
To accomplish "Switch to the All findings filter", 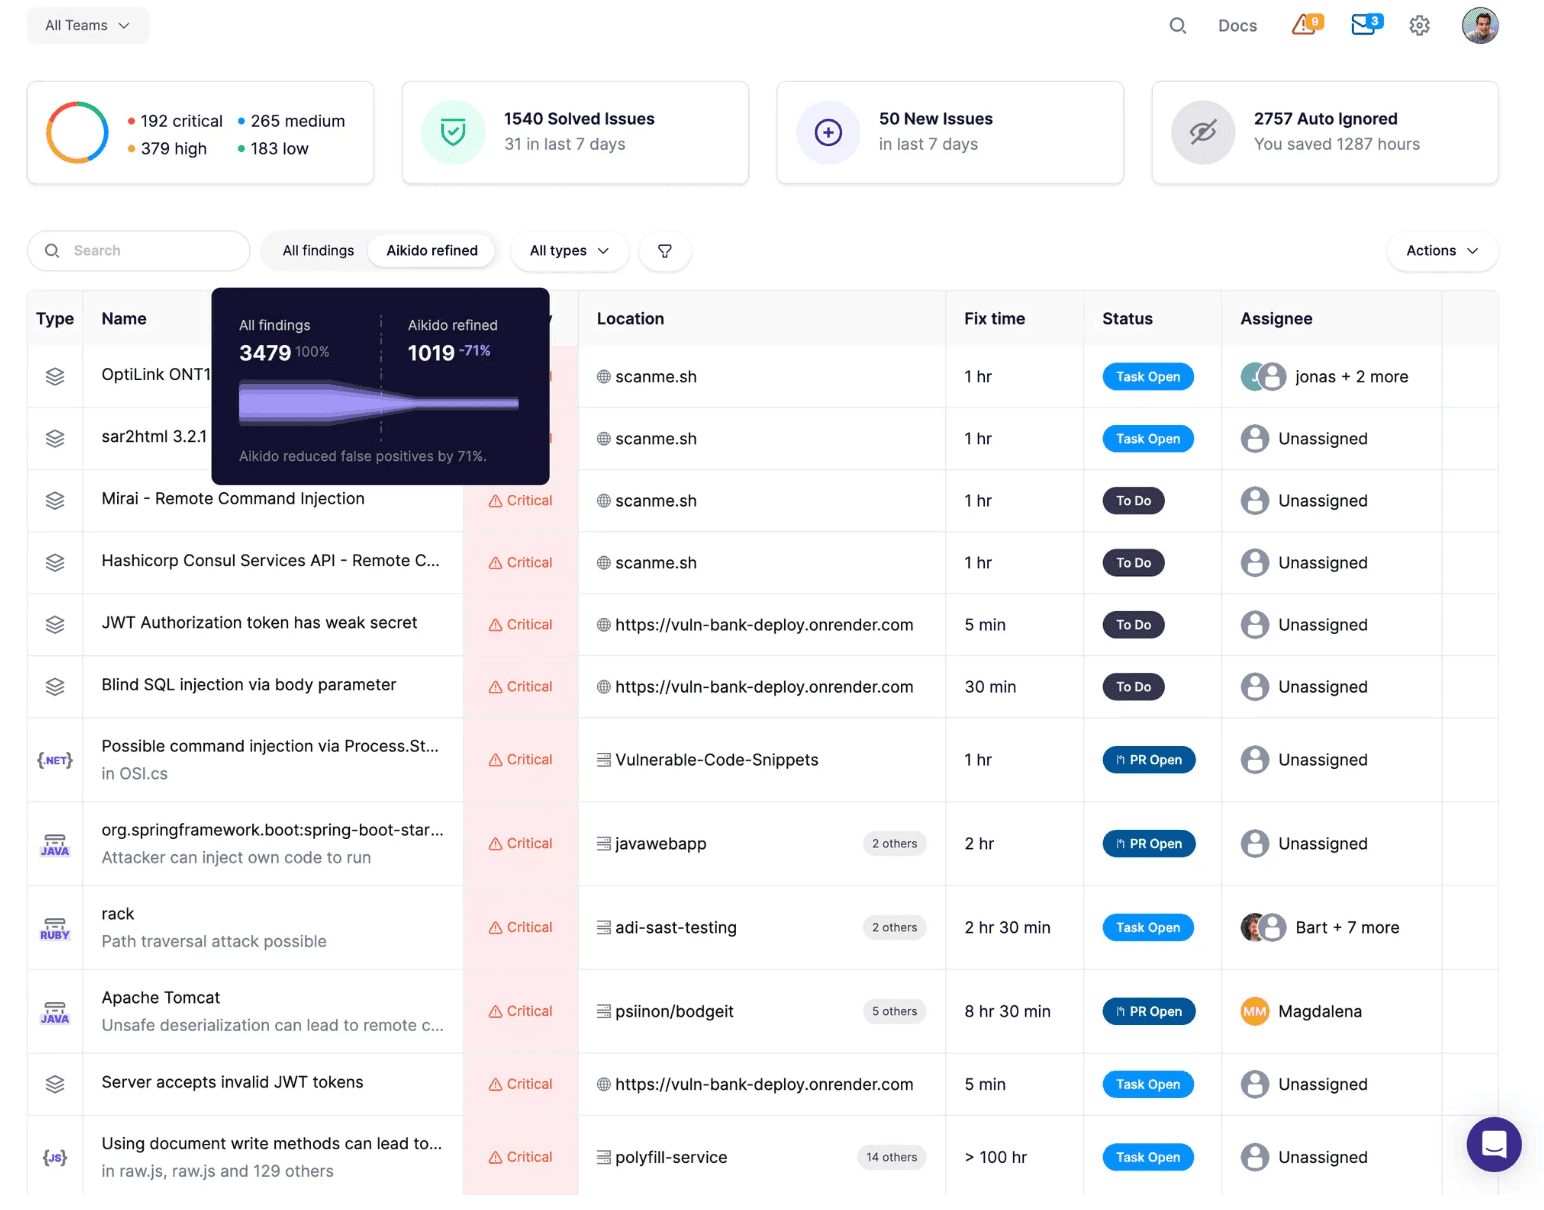I will [318, 250].
